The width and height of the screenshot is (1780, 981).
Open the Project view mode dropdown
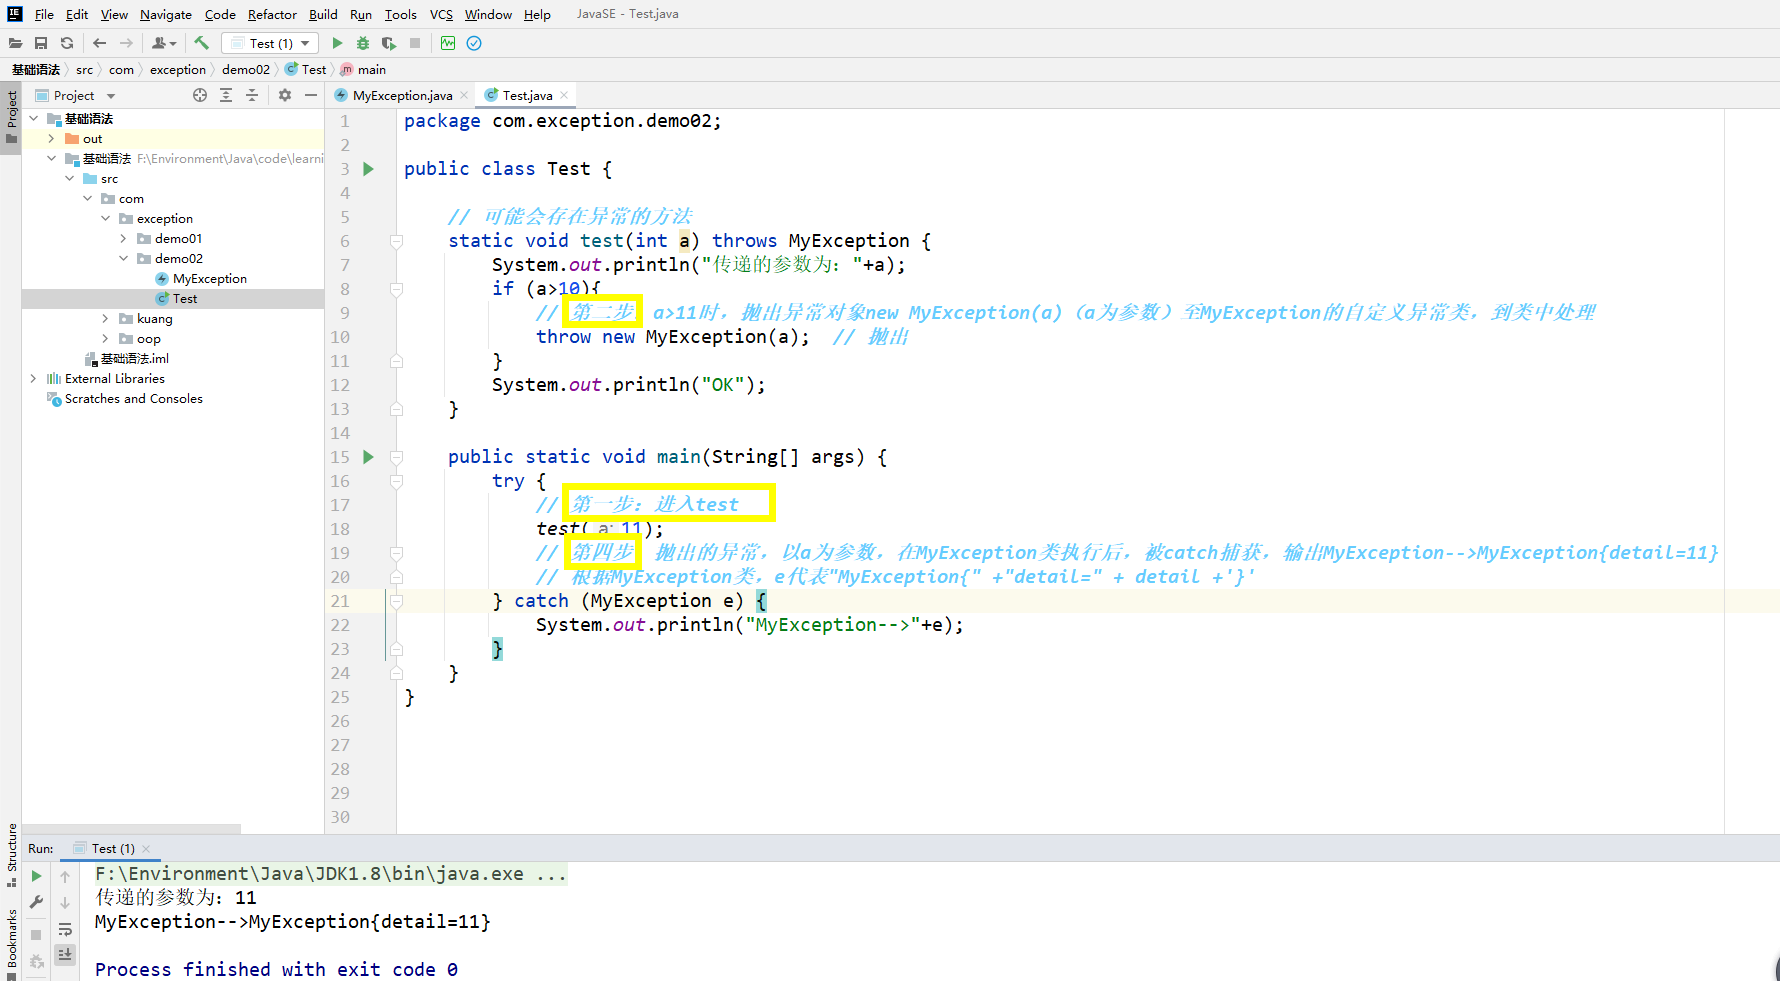tap(111, 96)
